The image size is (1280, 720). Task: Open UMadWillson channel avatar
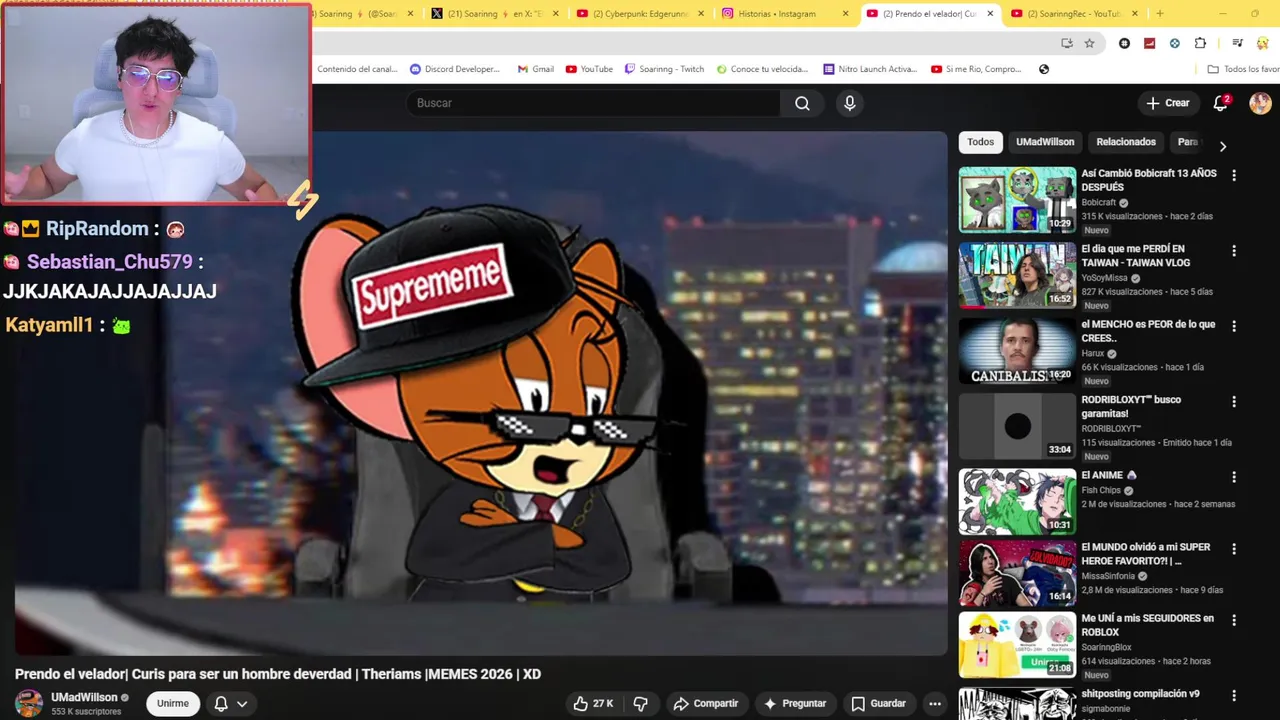[x=29, y=703]
